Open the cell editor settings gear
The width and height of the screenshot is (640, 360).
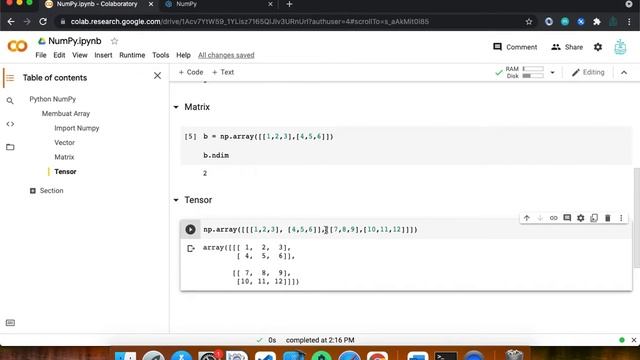580,218
